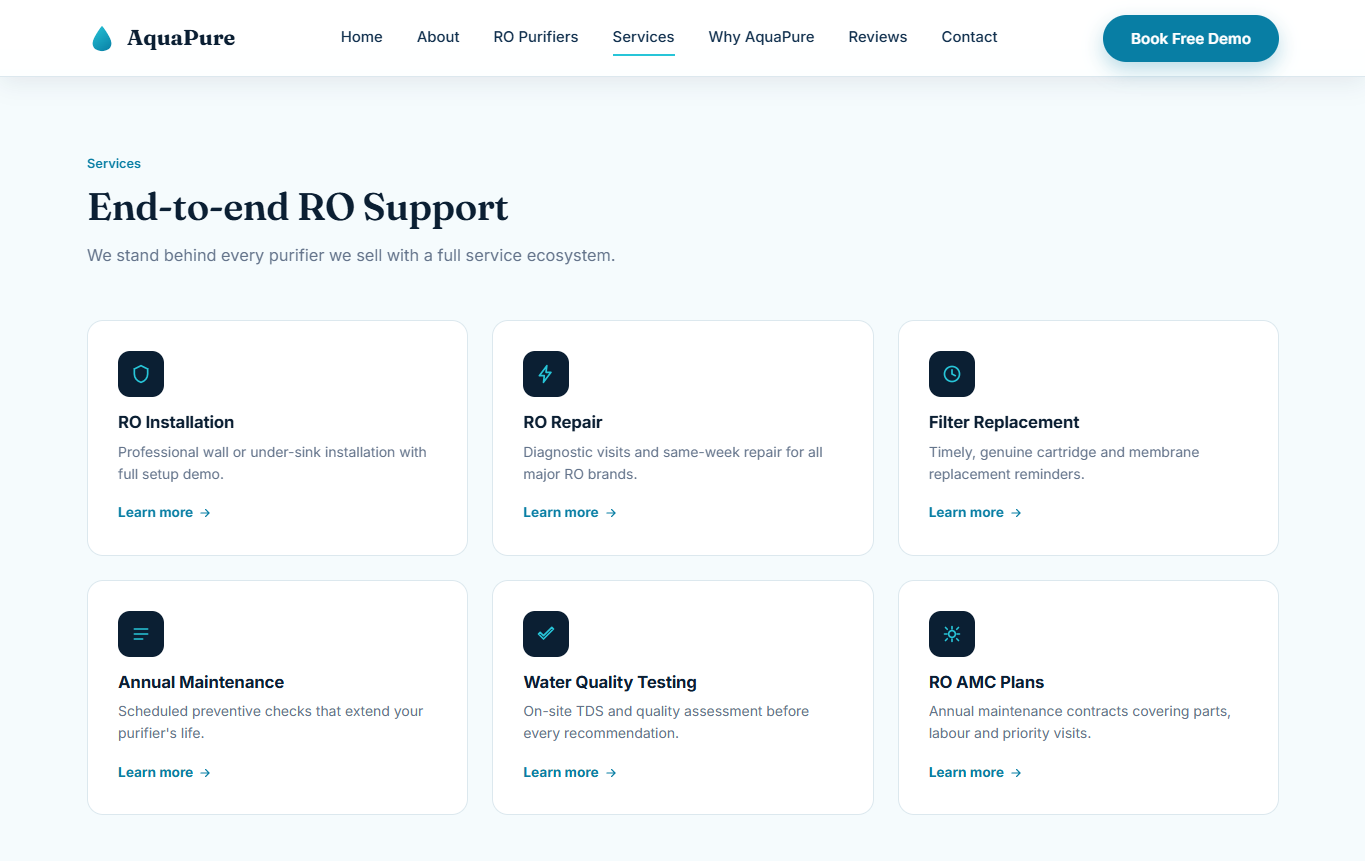Image resolution: width=1365 pixels, height=861 pixels.
Task: Open the Contact nav link
Action: pyautogui.click(x=970, y=37)
